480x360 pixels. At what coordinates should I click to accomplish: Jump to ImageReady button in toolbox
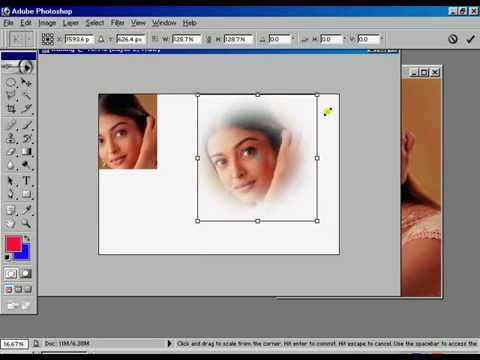[19, 305]
